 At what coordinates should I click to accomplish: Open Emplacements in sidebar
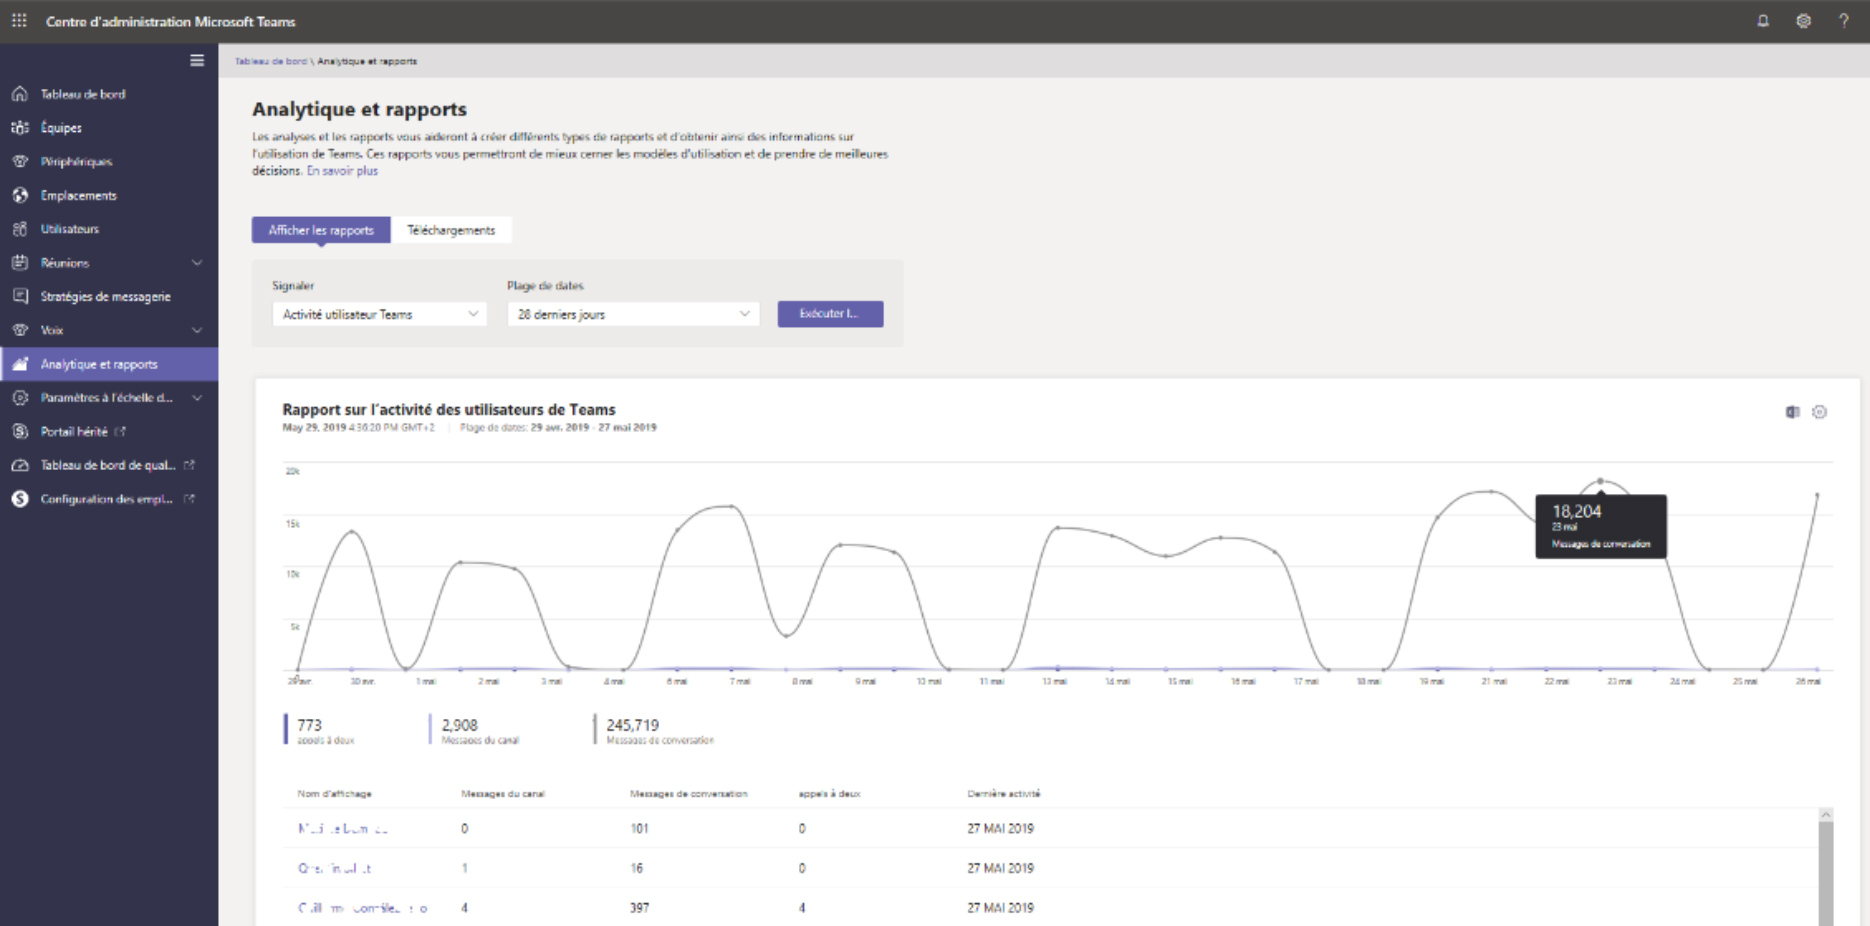pyautogui.click(x=78, y=195)
